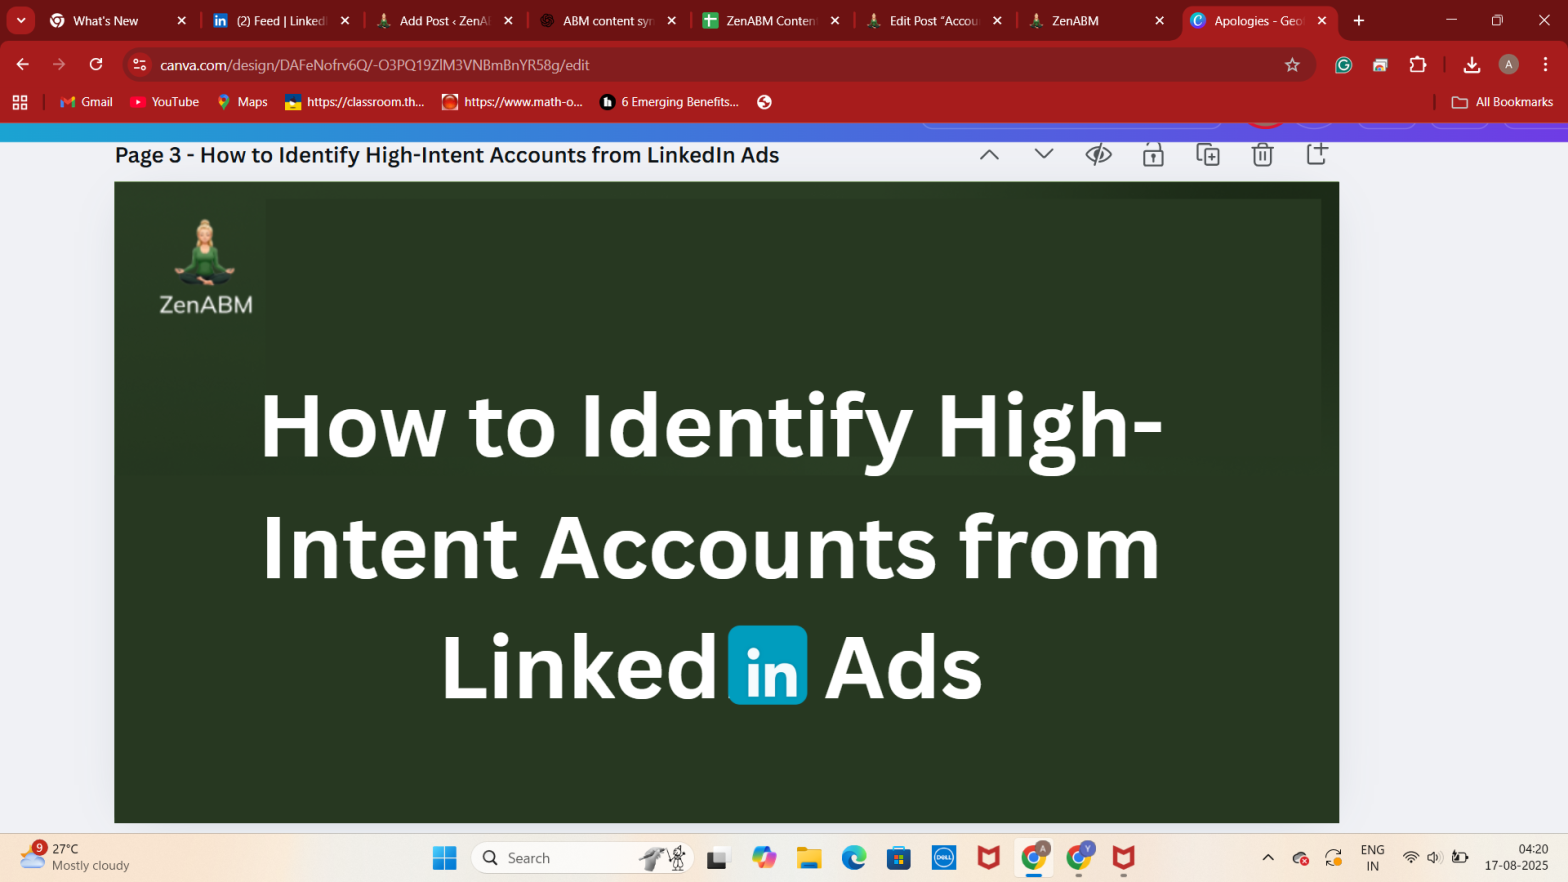The image size is (1568, 882).
Task: Open Microsoft Edge from the taskbar
Action: pyautogui.click(x=854, y=858)
